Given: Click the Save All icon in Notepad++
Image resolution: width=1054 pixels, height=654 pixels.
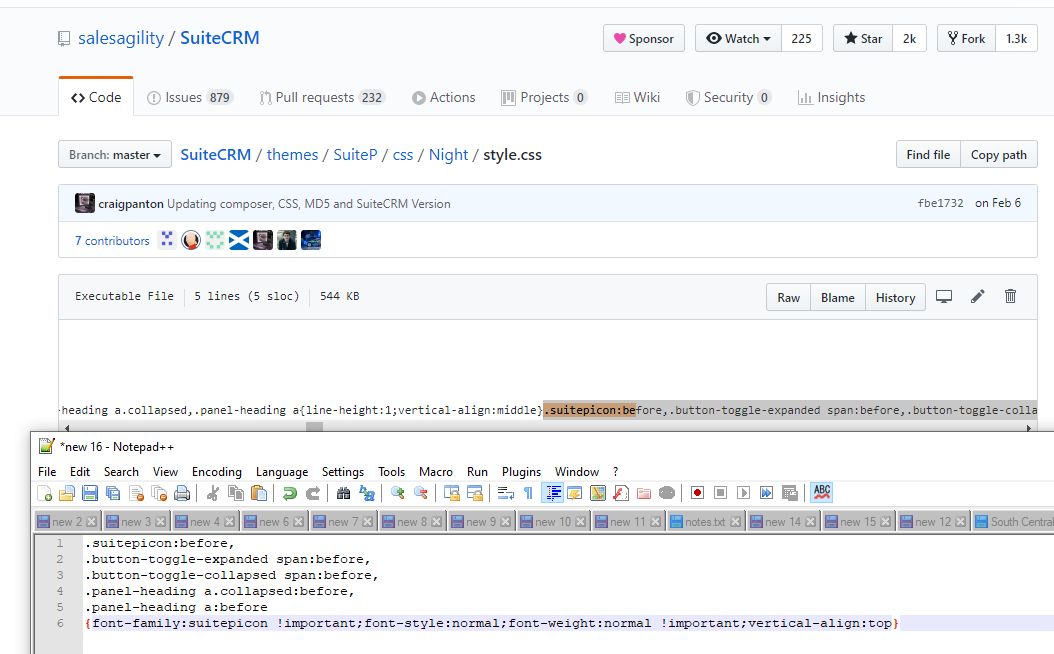Looking at the screenshot, I should (113, 493).
